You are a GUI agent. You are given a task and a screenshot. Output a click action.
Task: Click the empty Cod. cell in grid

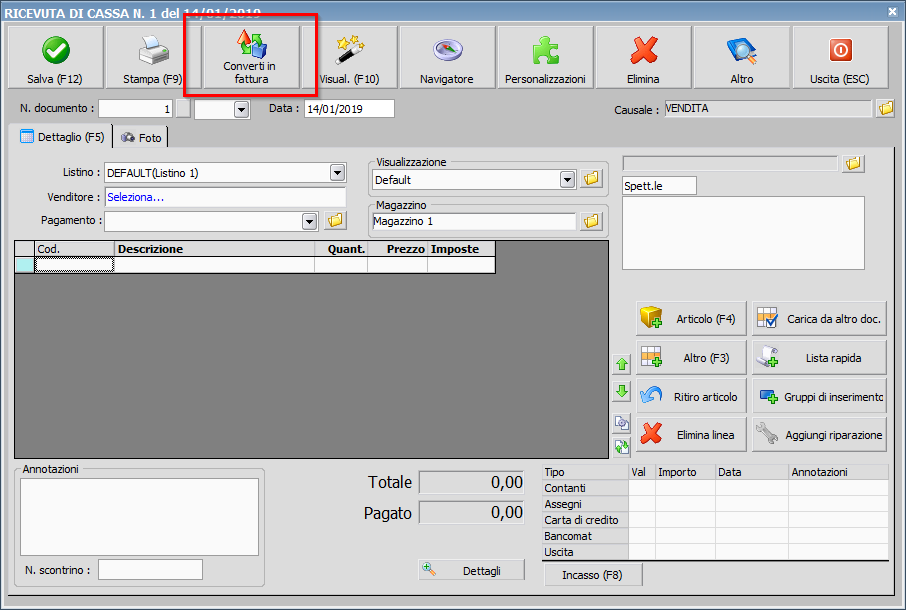[x=75, y=265]
